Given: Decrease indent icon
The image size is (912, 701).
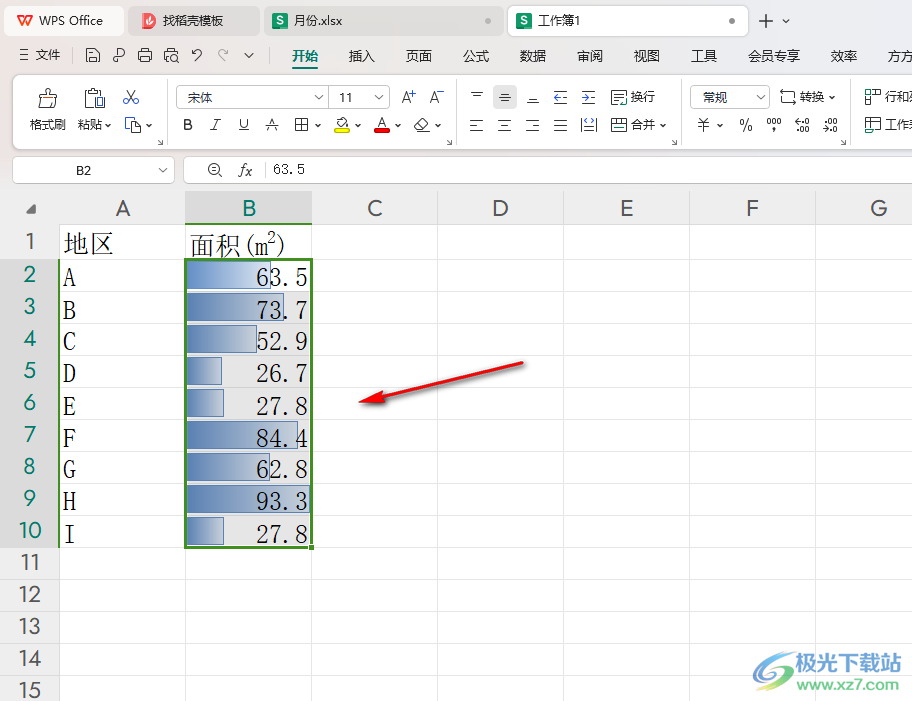Looking at the screenshot, I should (560, 97).
